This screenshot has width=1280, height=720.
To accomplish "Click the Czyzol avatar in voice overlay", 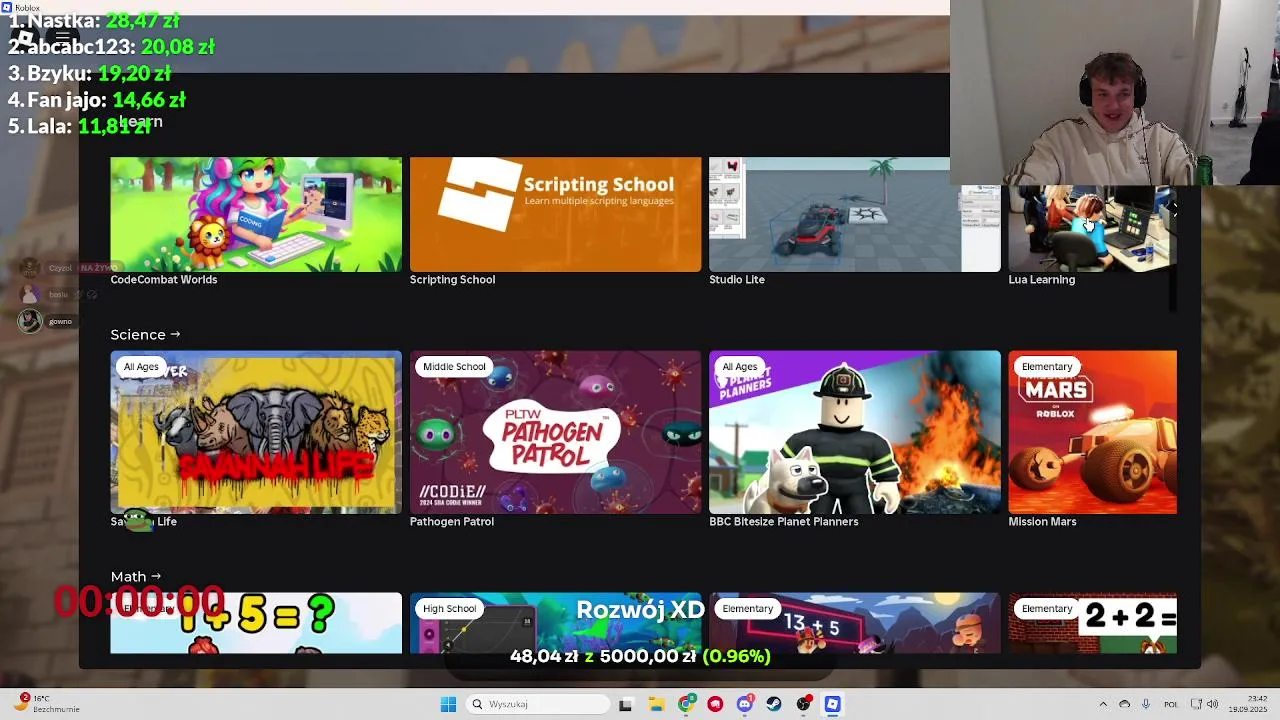I will pos(30,268).
